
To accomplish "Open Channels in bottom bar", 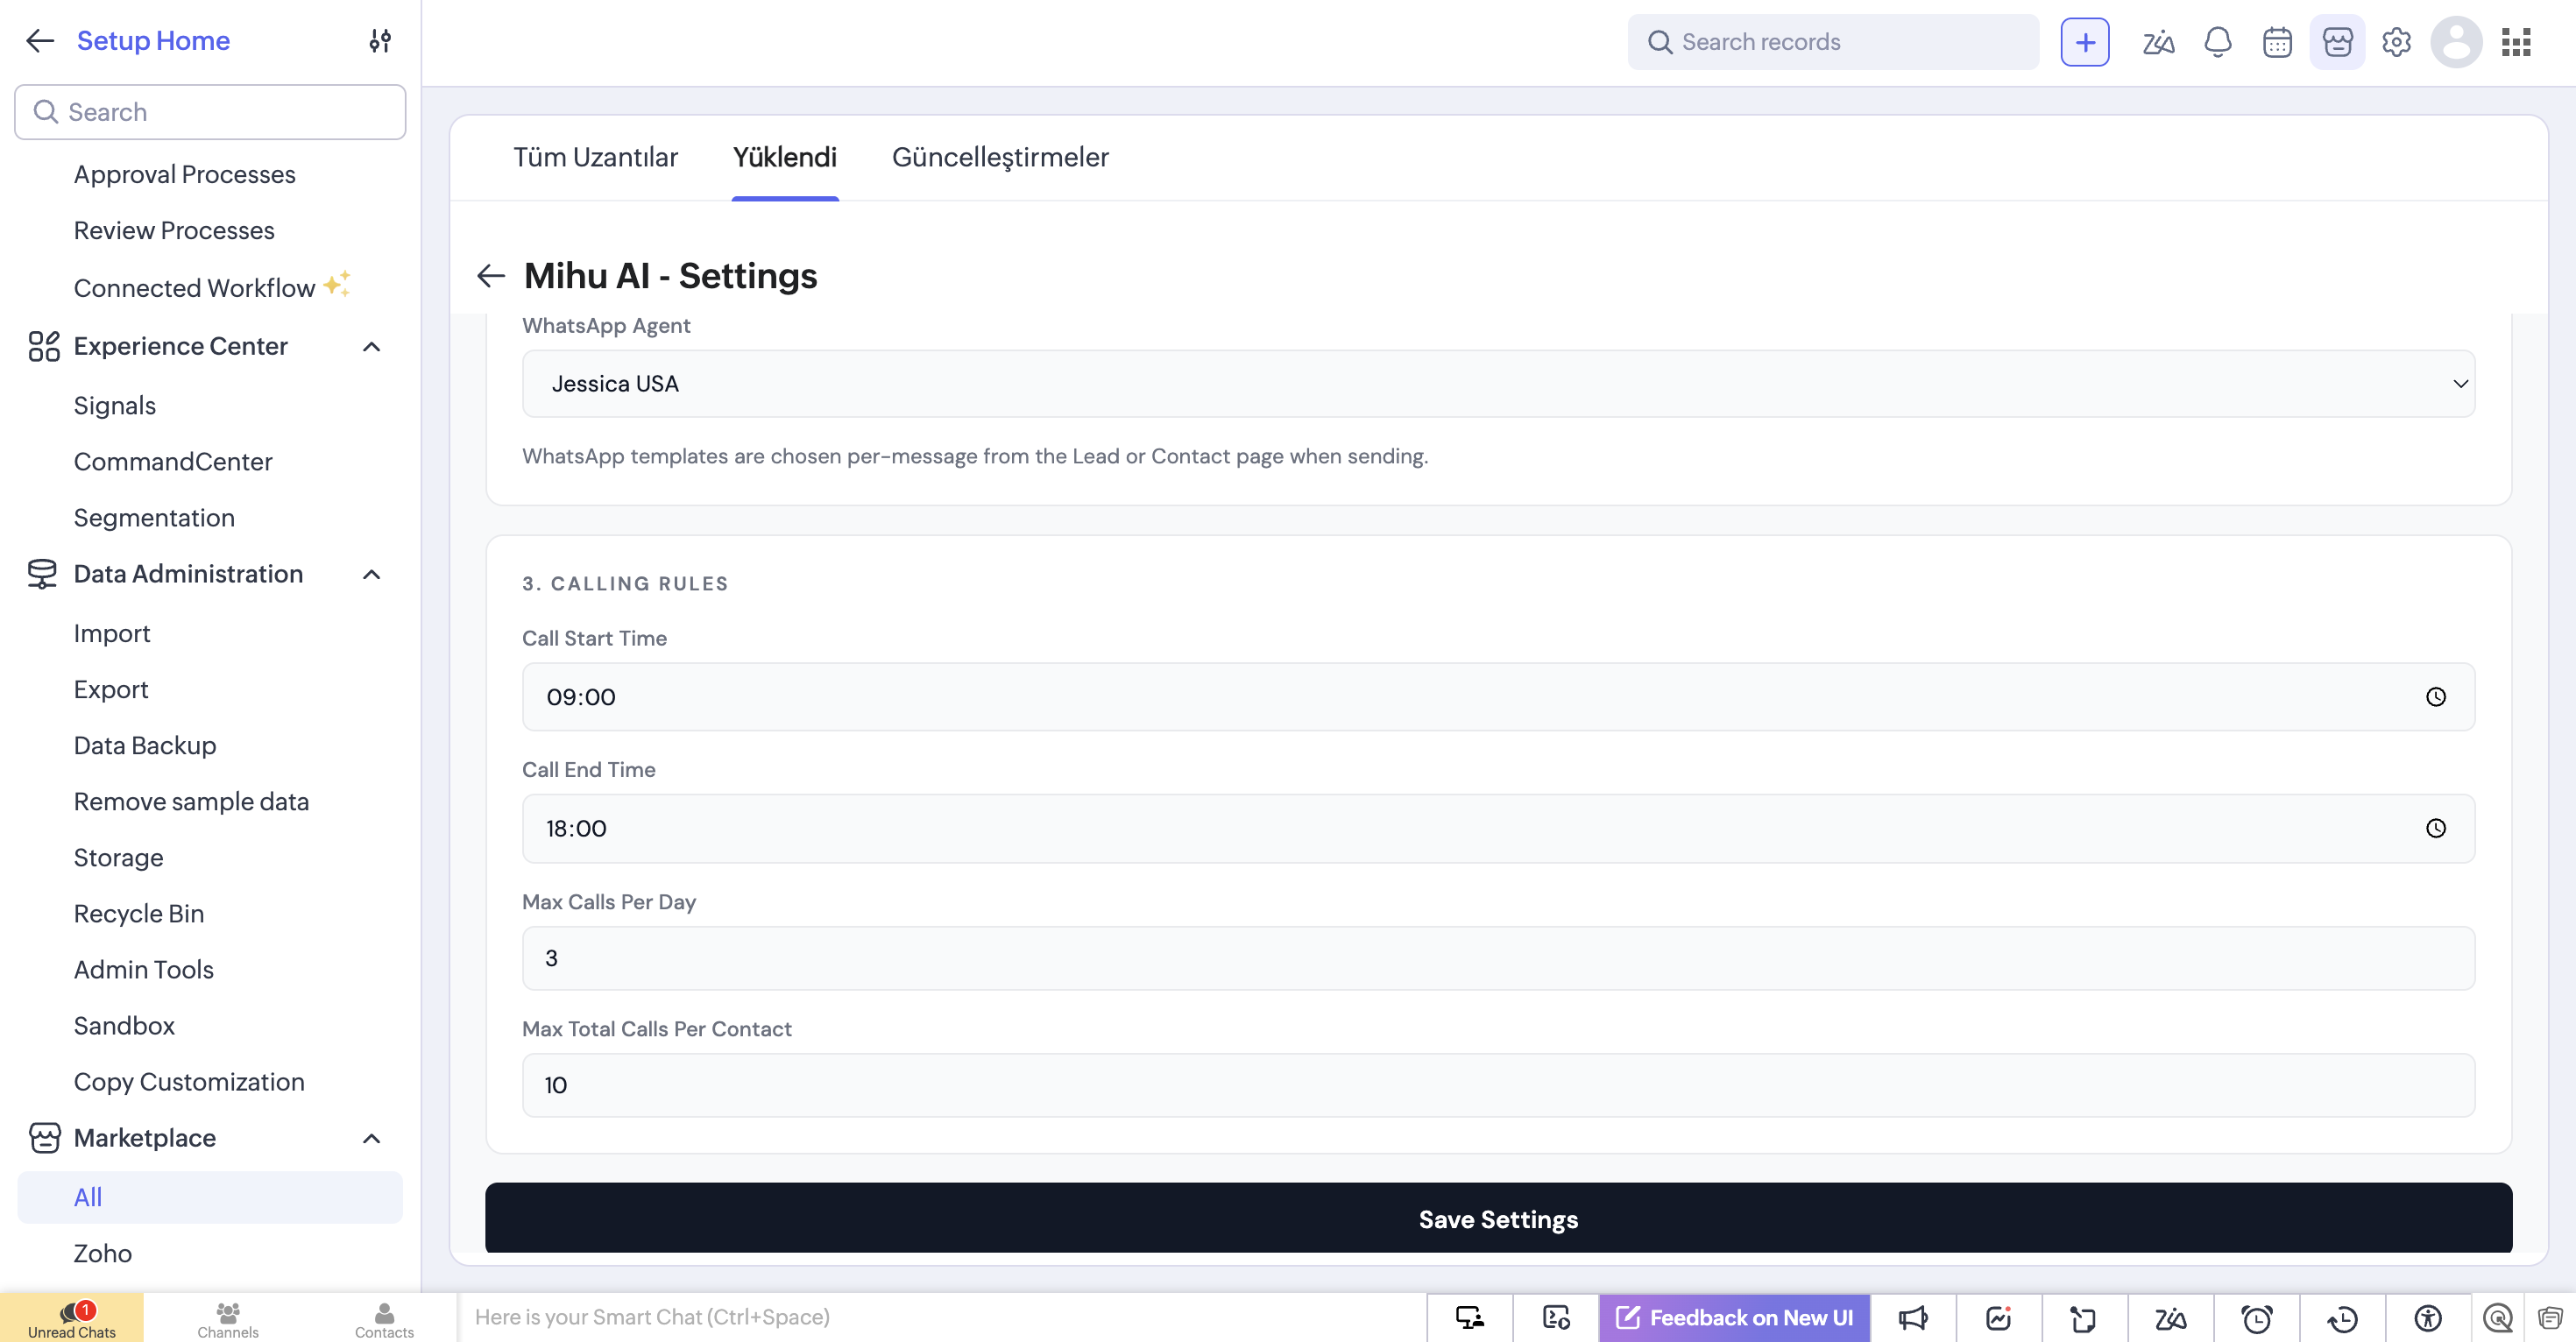I will point(228,1318).
